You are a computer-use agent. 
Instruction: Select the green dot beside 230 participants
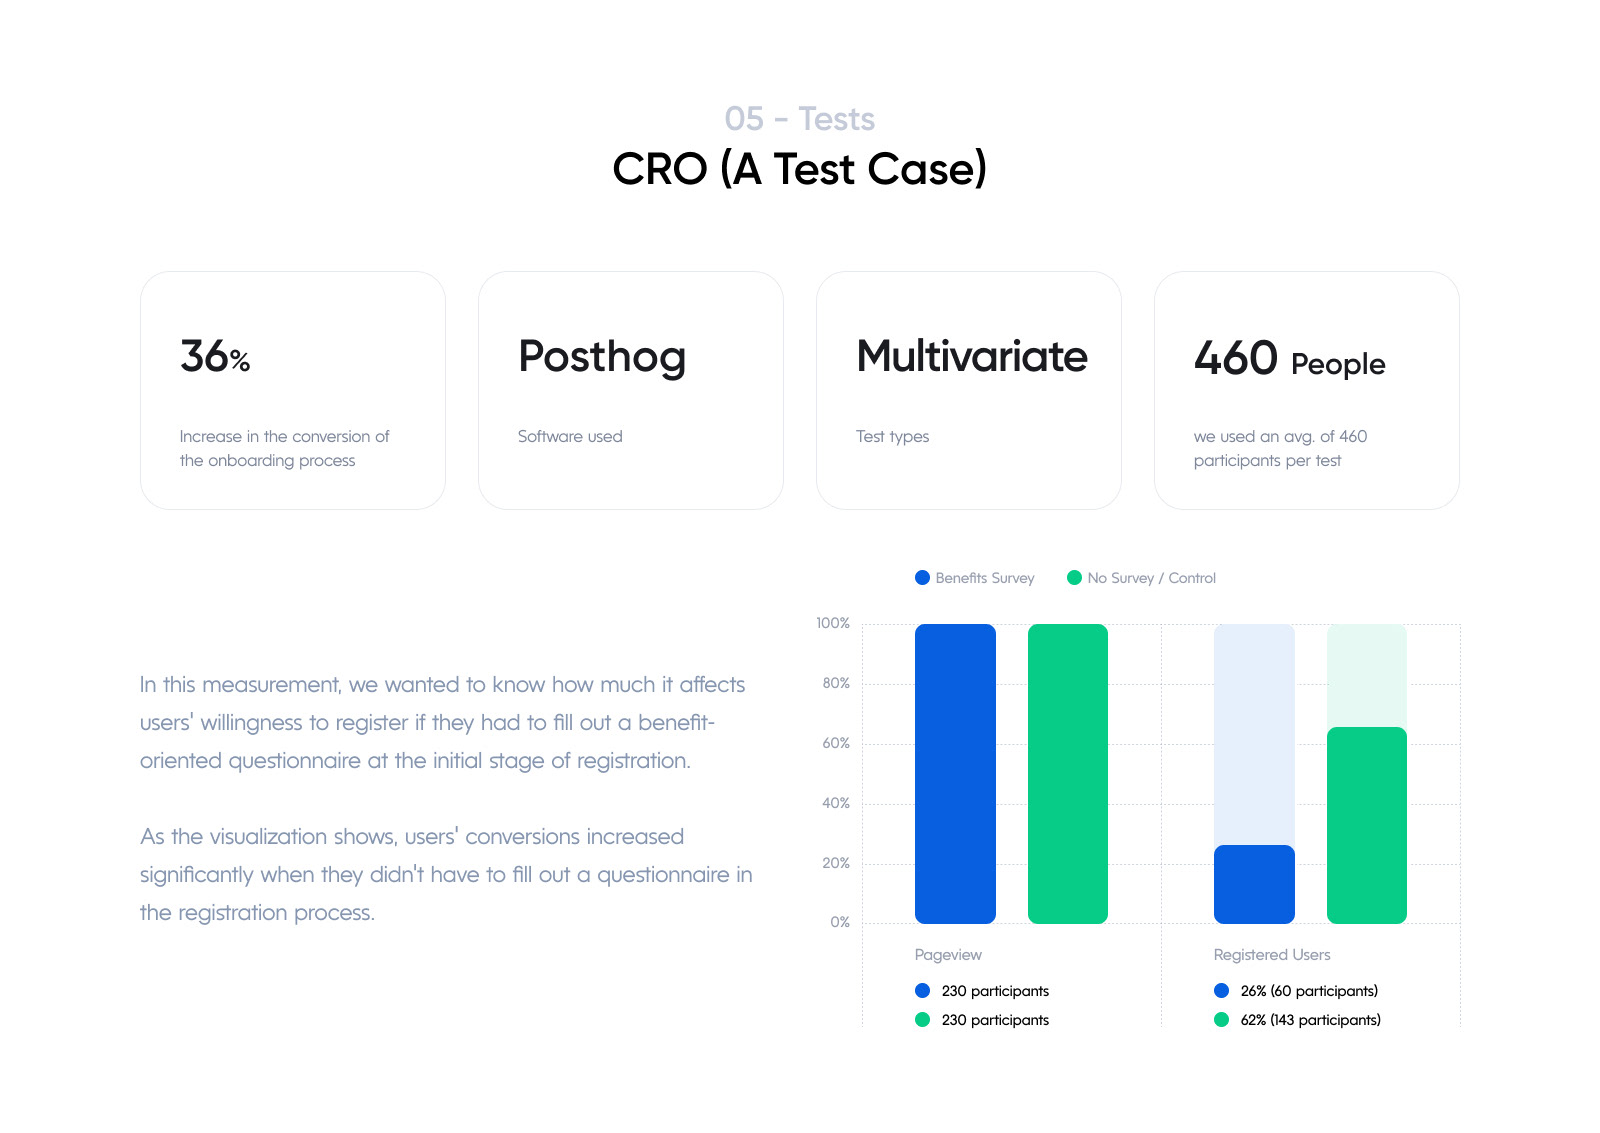click(922, 1020)
